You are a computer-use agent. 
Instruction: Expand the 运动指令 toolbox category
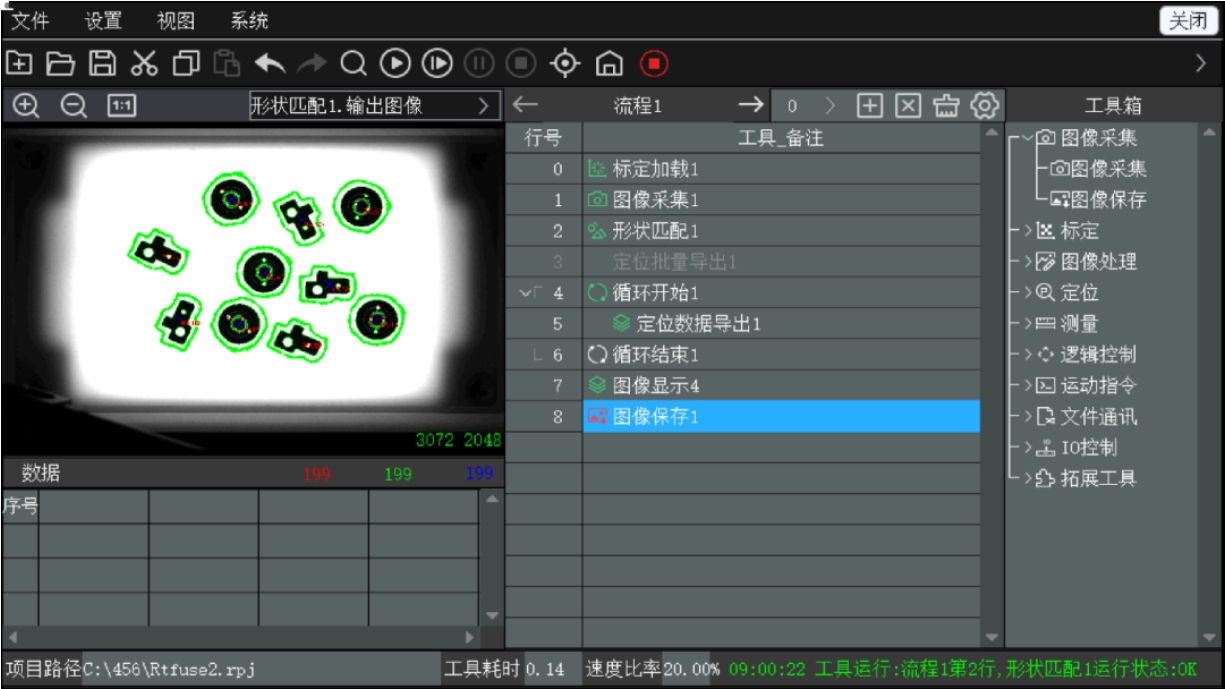[1027, 385]
